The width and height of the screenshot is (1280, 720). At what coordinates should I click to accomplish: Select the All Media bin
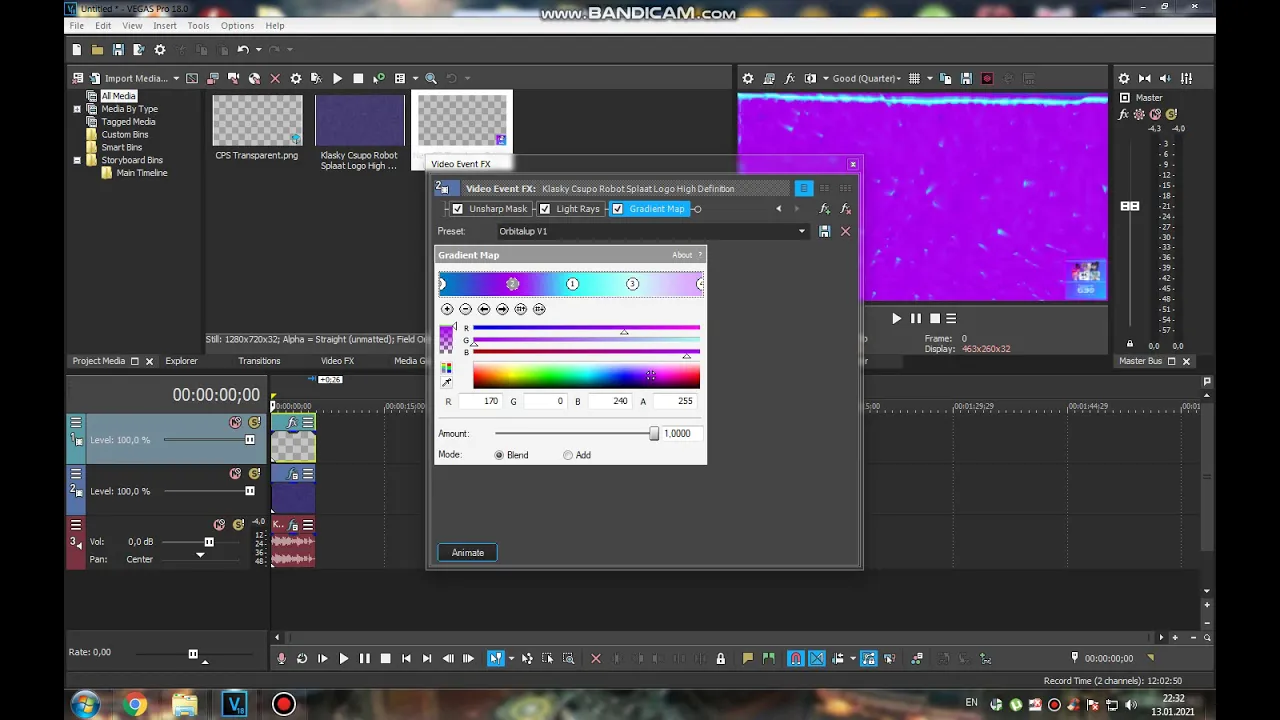point(118,96)
